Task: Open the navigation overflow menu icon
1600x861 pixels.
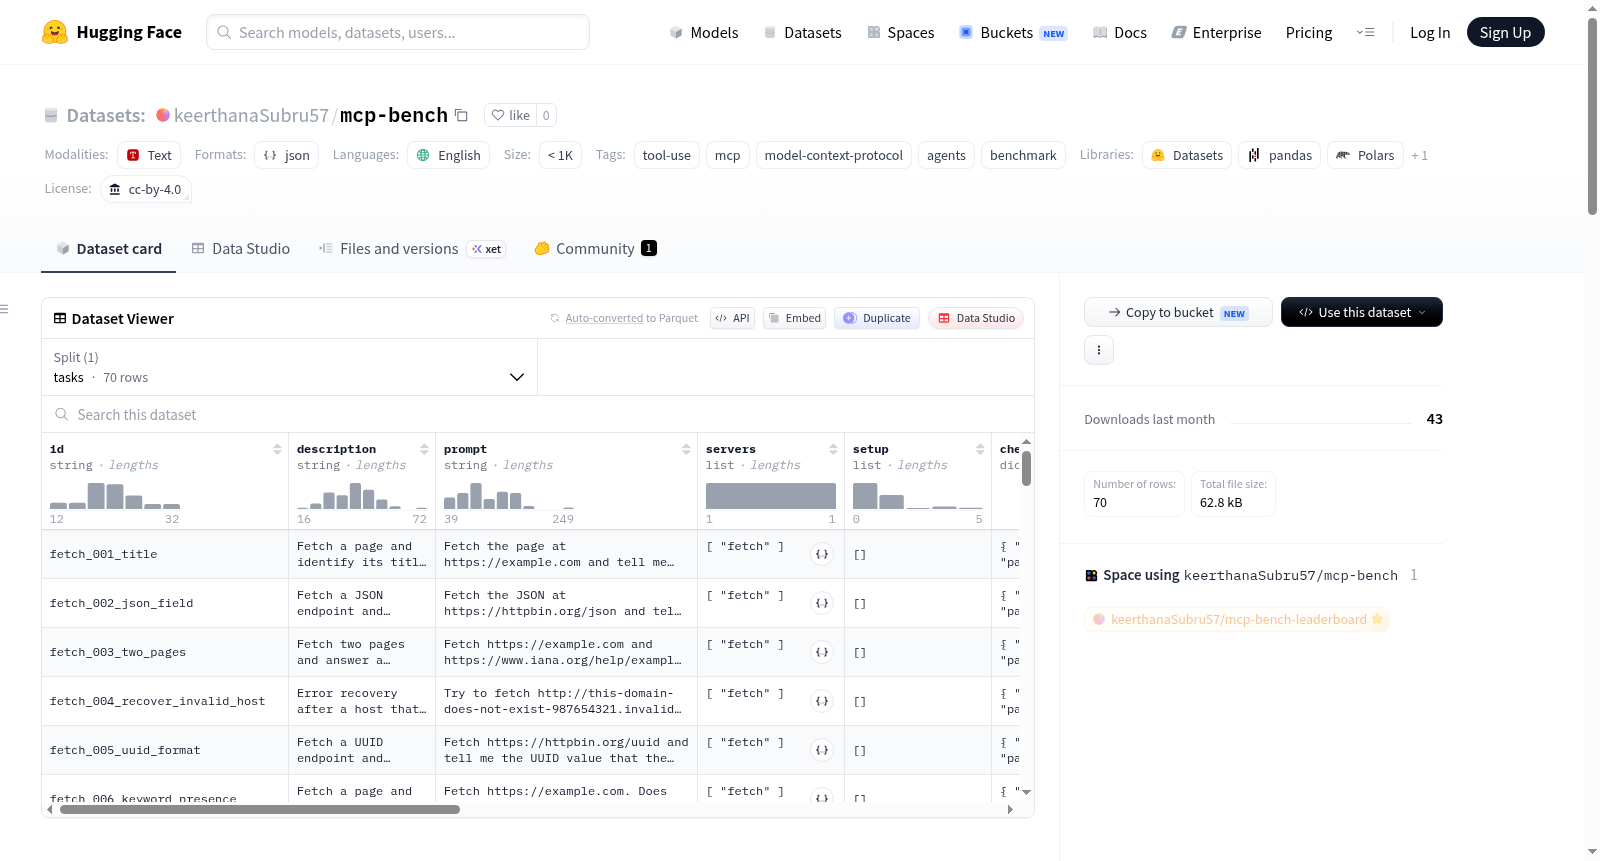Action: coord(1365,32)
